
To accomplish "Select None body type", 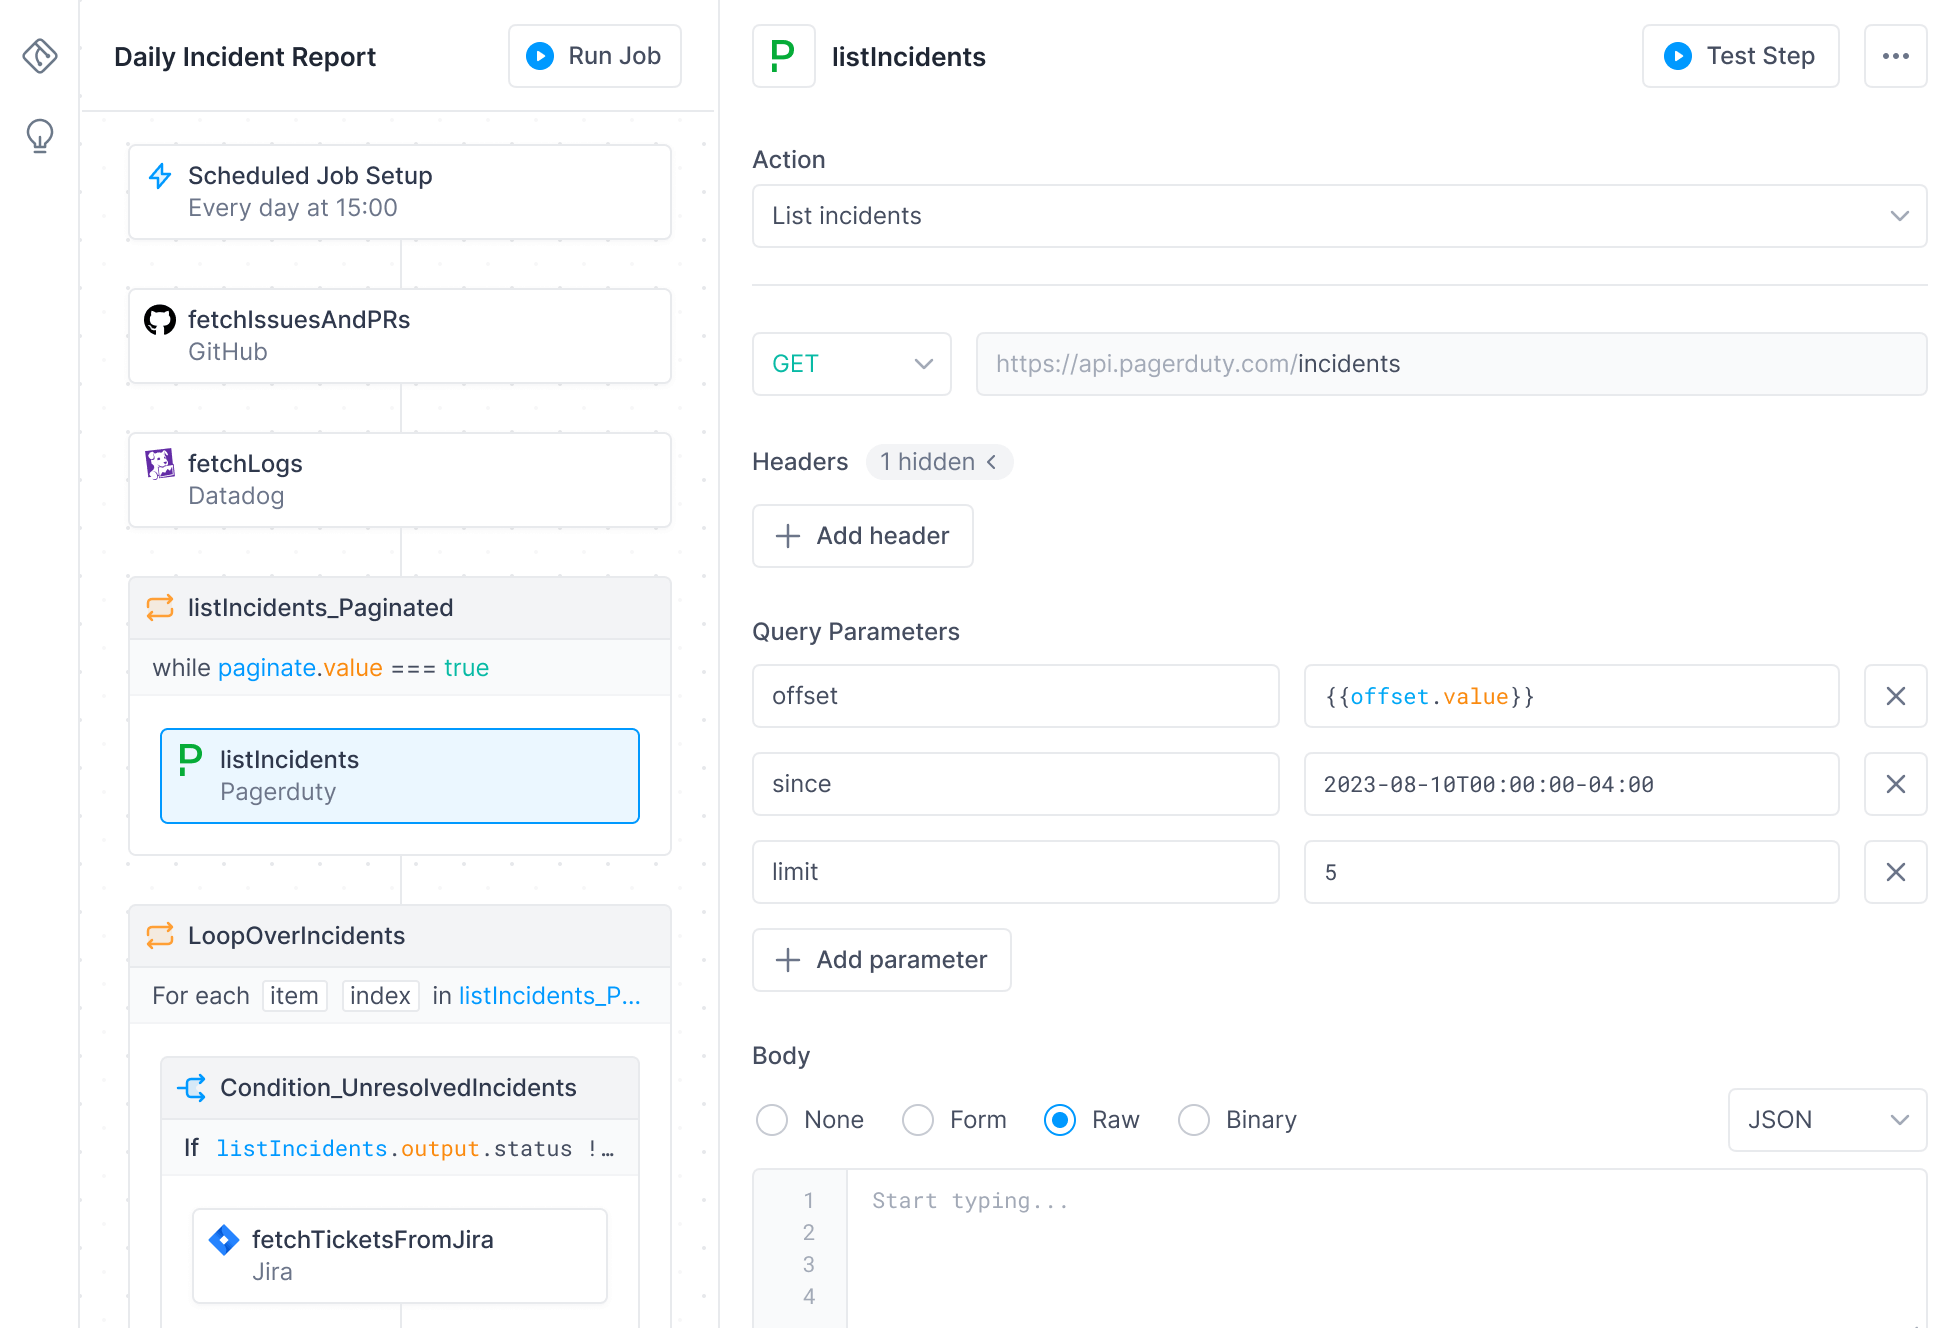I will coord(772,1120).
